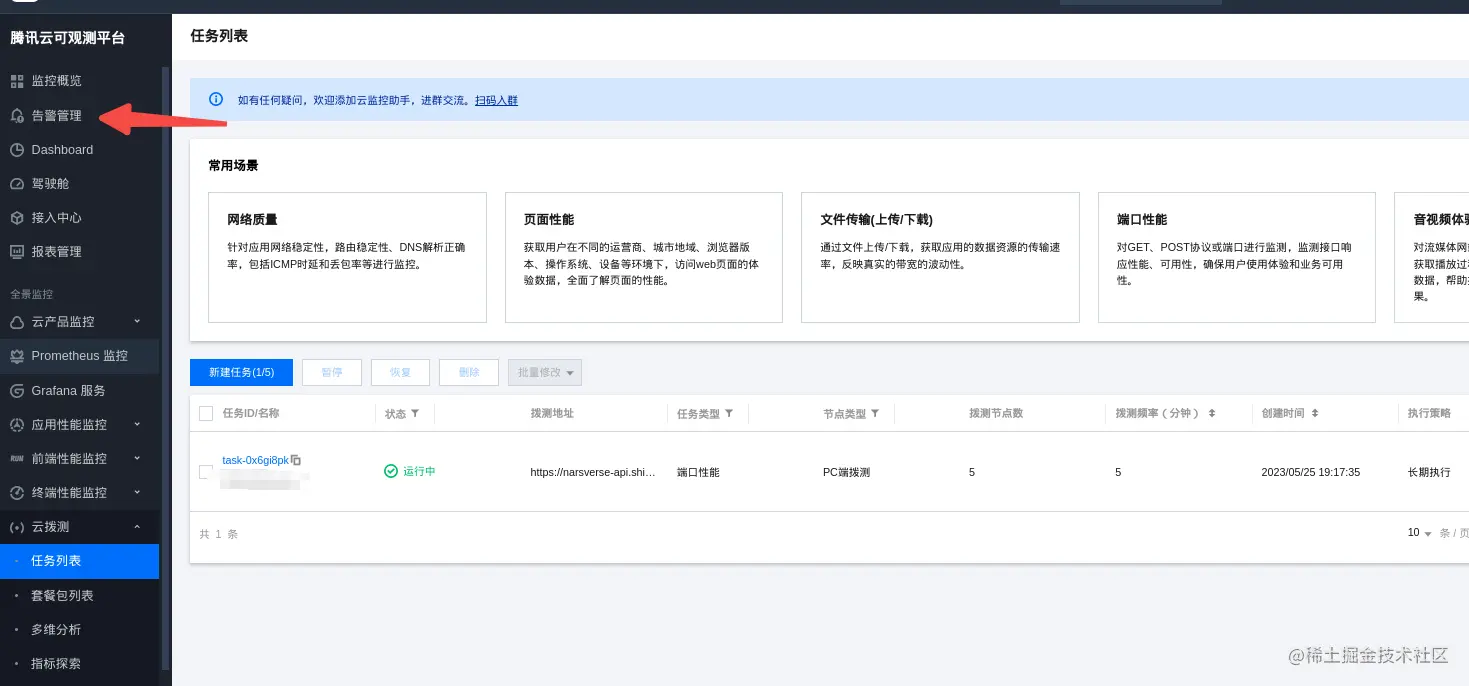Viewport: 1469px width, 686px height.
Task: Select the 页面性能 scenario card
Action: 644,257
